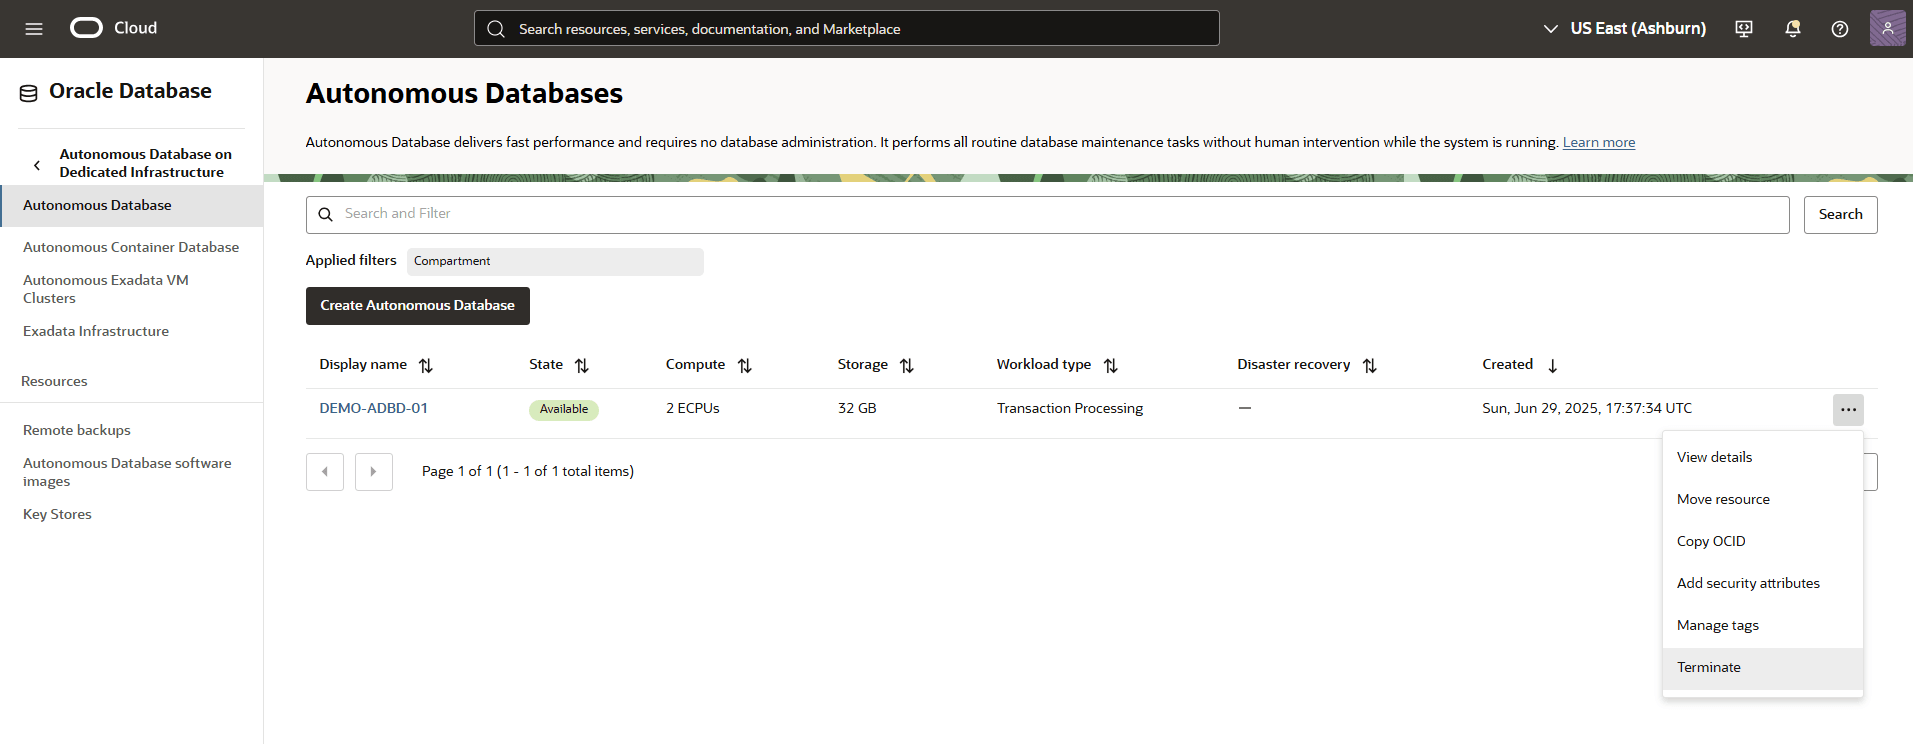Open the DEMO-ADBD-01 database link
The width and height of the screenshot is (1913, 744).
coord(374,408)
